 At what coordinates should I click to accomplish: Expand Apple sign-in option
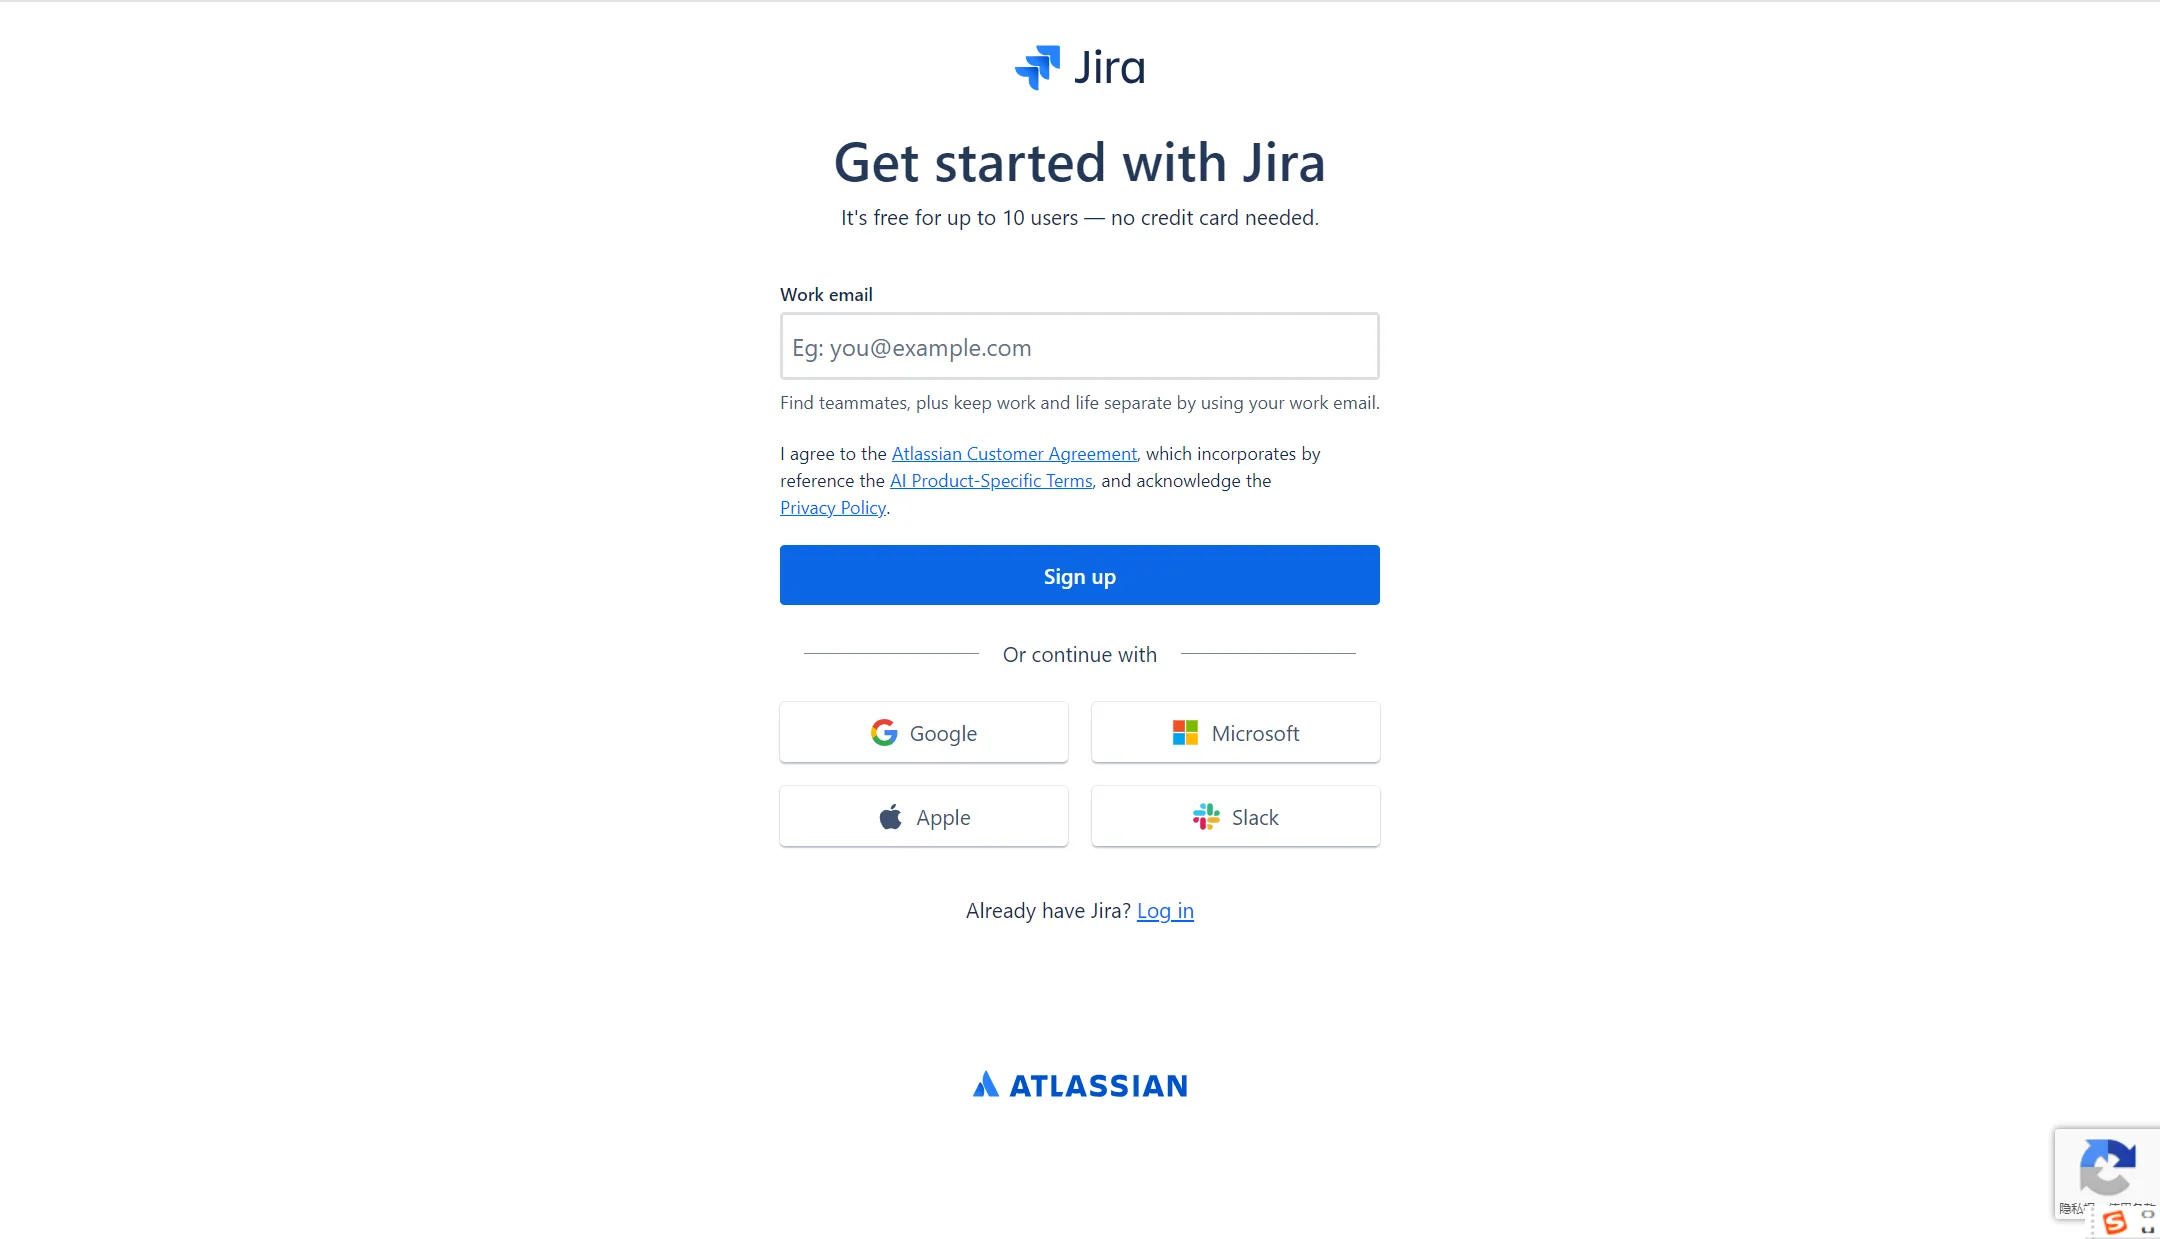(923, 816)
